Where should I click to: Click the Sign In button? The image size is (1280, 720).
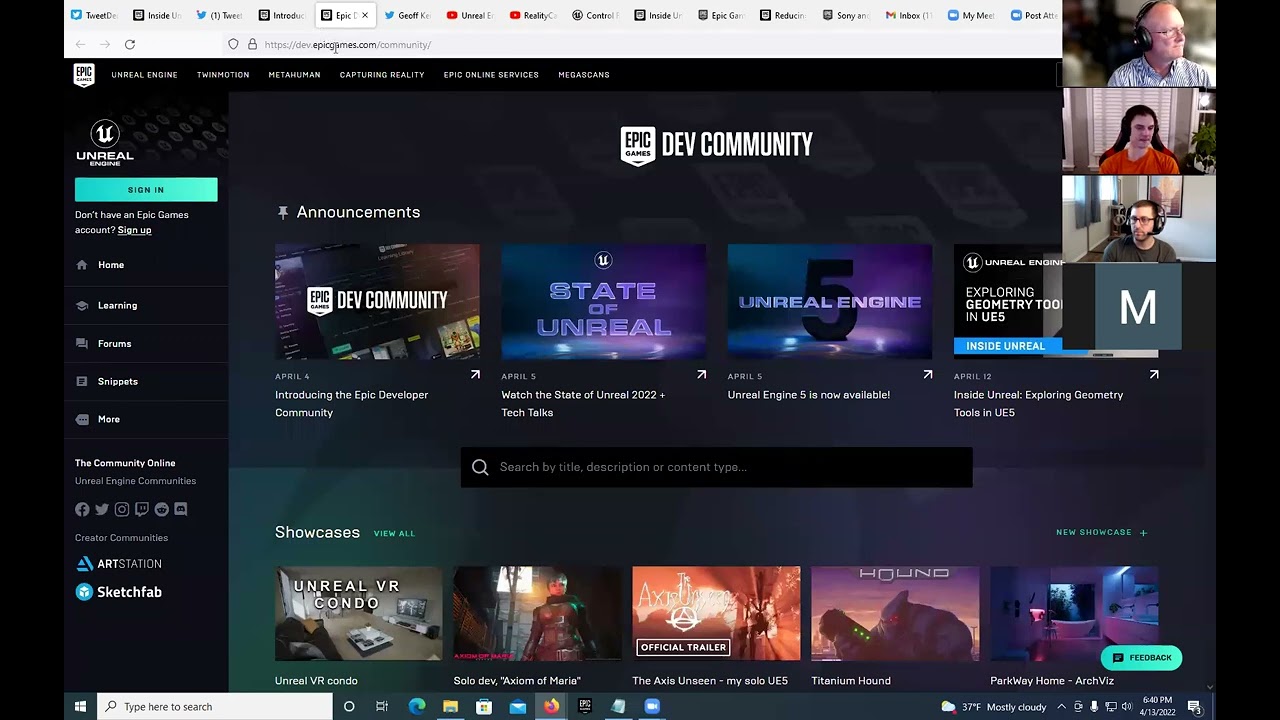pyautogui.click(x=146, y=190)
